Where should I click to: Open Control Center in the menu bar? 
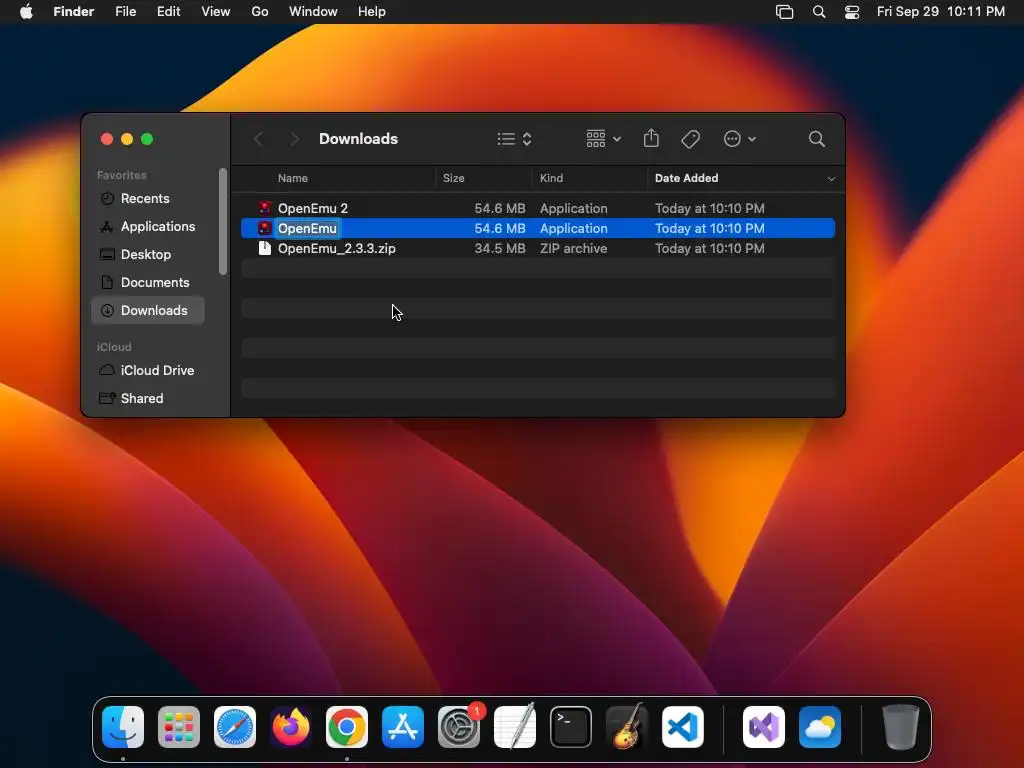(x=852, y=12)
